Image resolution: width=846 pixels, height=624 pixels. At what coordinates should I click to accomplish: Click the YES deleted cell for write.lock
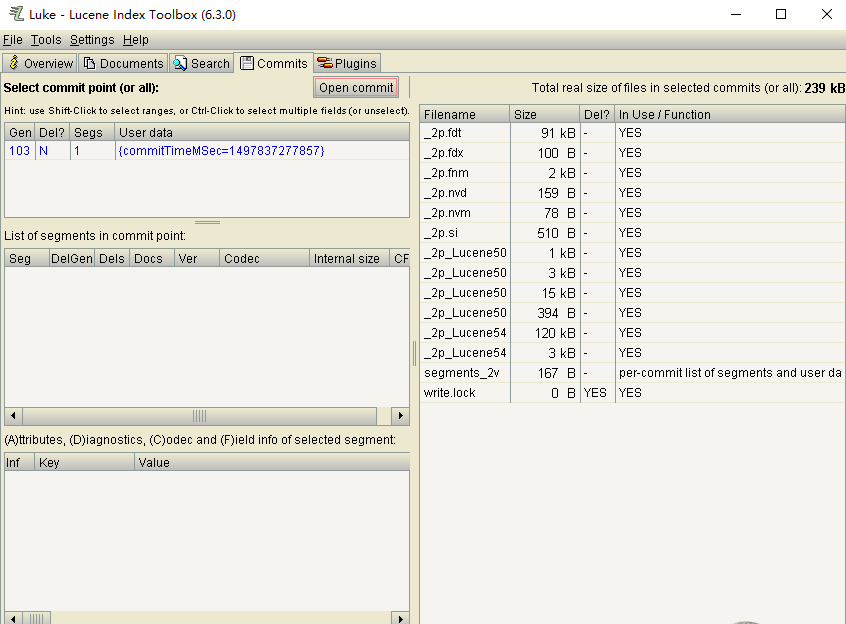(x=597, y=393)
